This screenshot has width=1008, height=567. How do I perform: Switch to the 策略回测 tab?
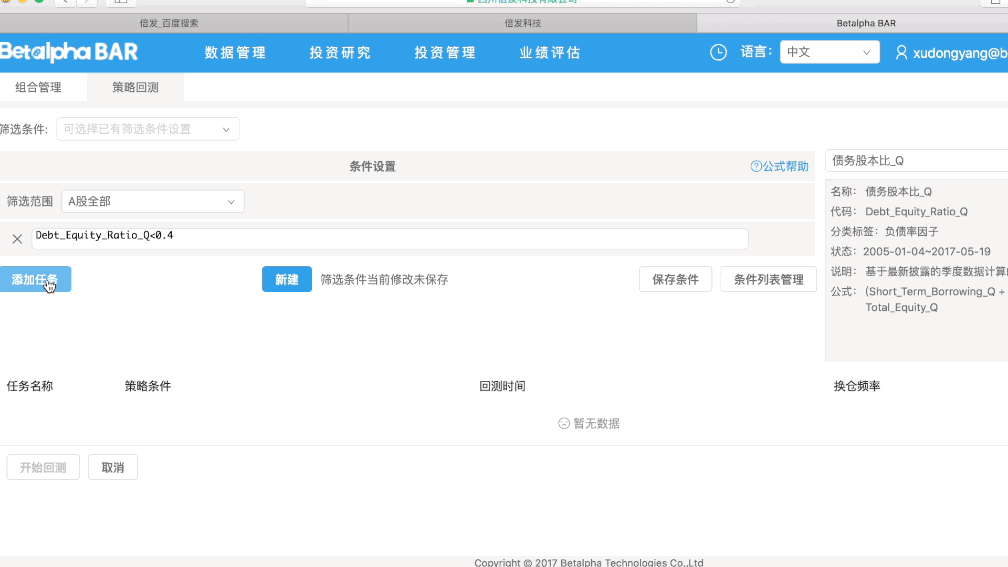135,87
